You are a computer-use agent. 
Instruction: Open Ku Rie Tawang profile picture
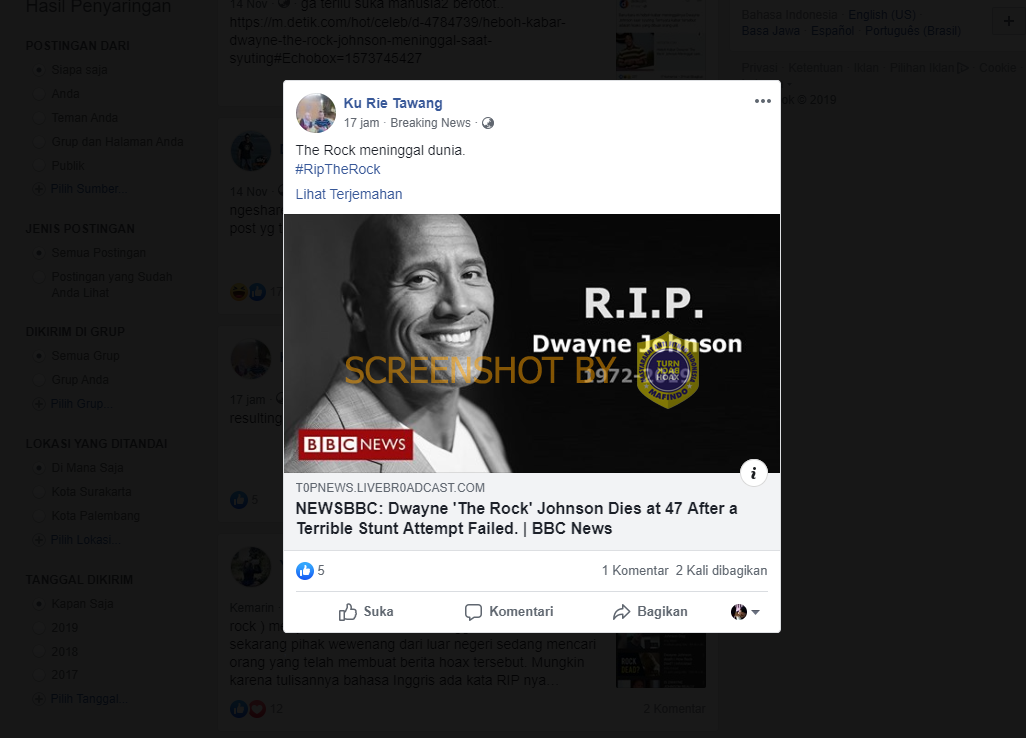coord(315,113)
